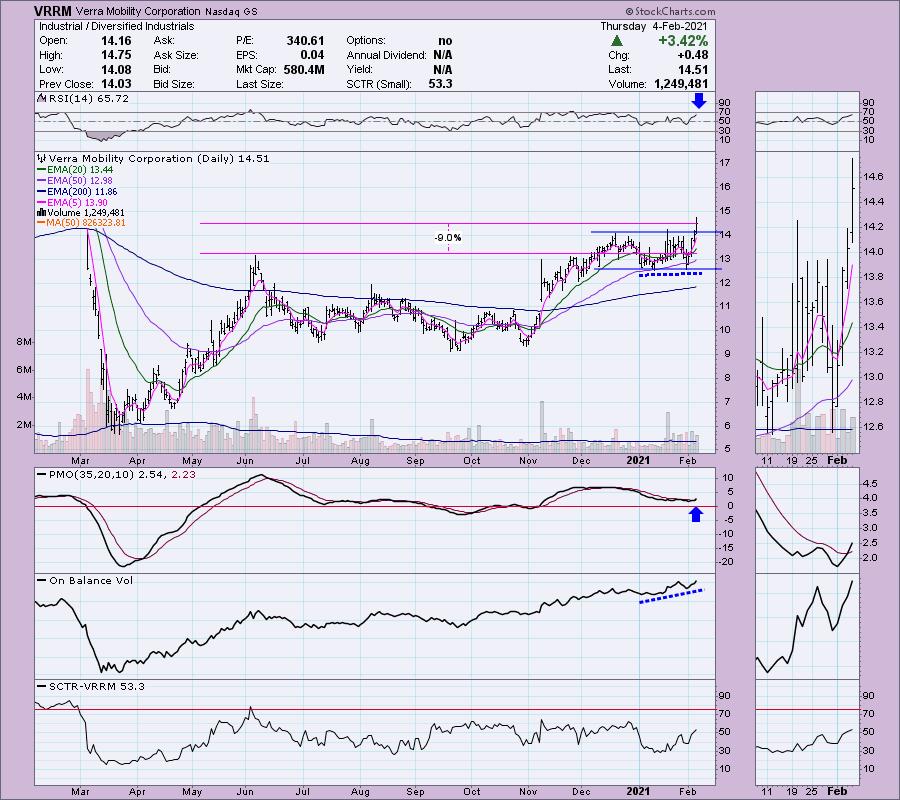Click the Volume value 1,249,481 in header

681,84
